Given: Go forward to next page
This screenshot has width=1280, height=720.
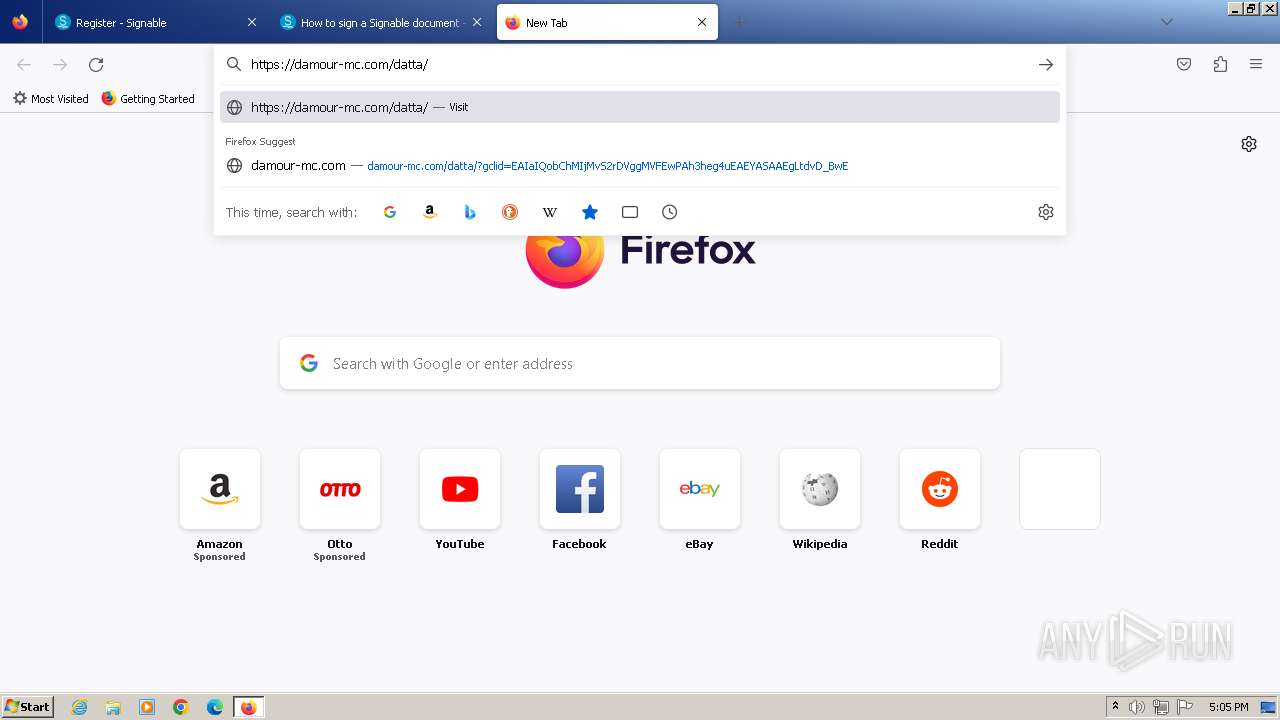Looking at the screenshot, I should [60, 64].
